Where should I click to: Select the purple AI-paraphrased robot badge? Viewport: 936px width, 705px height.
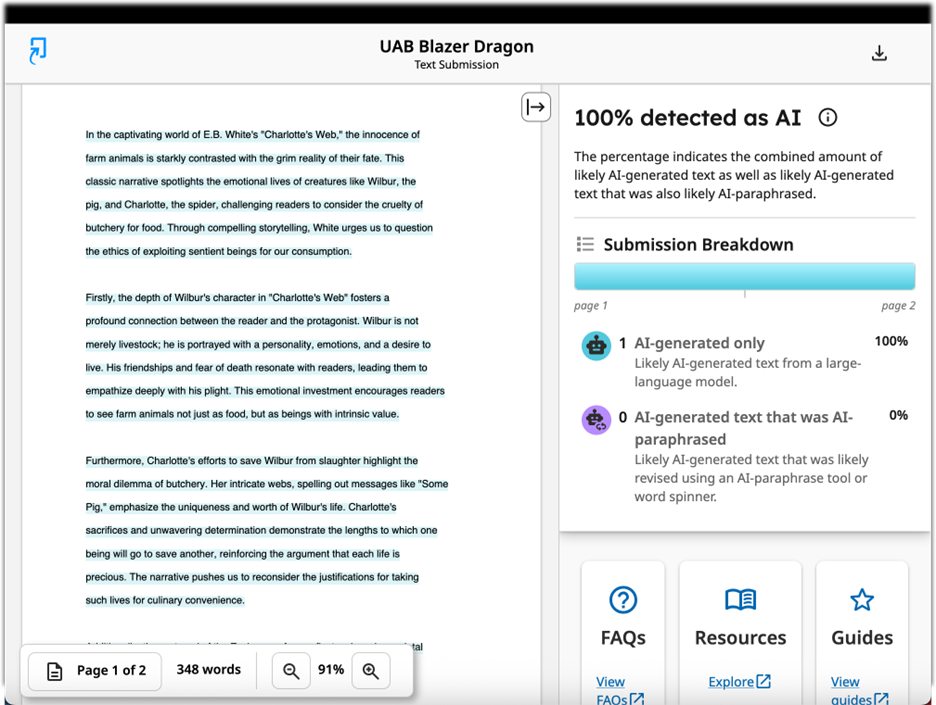click(596, 420)
